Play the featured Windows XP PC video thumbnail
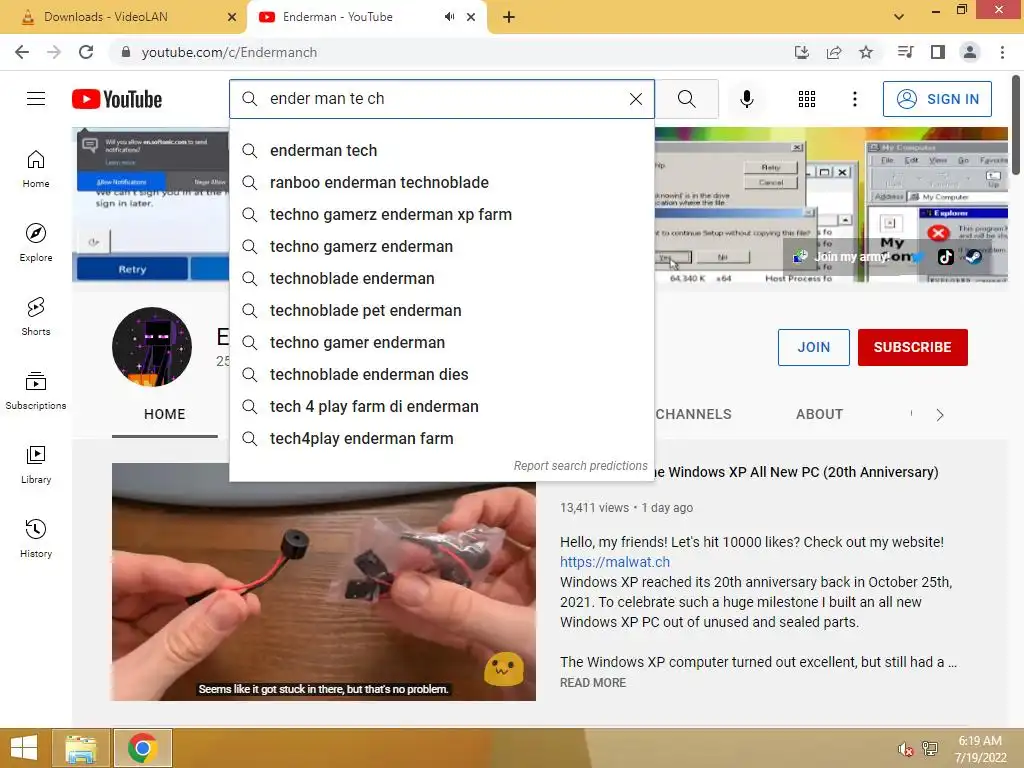This screenshot has width=1024, height=768. coord(323,582)
